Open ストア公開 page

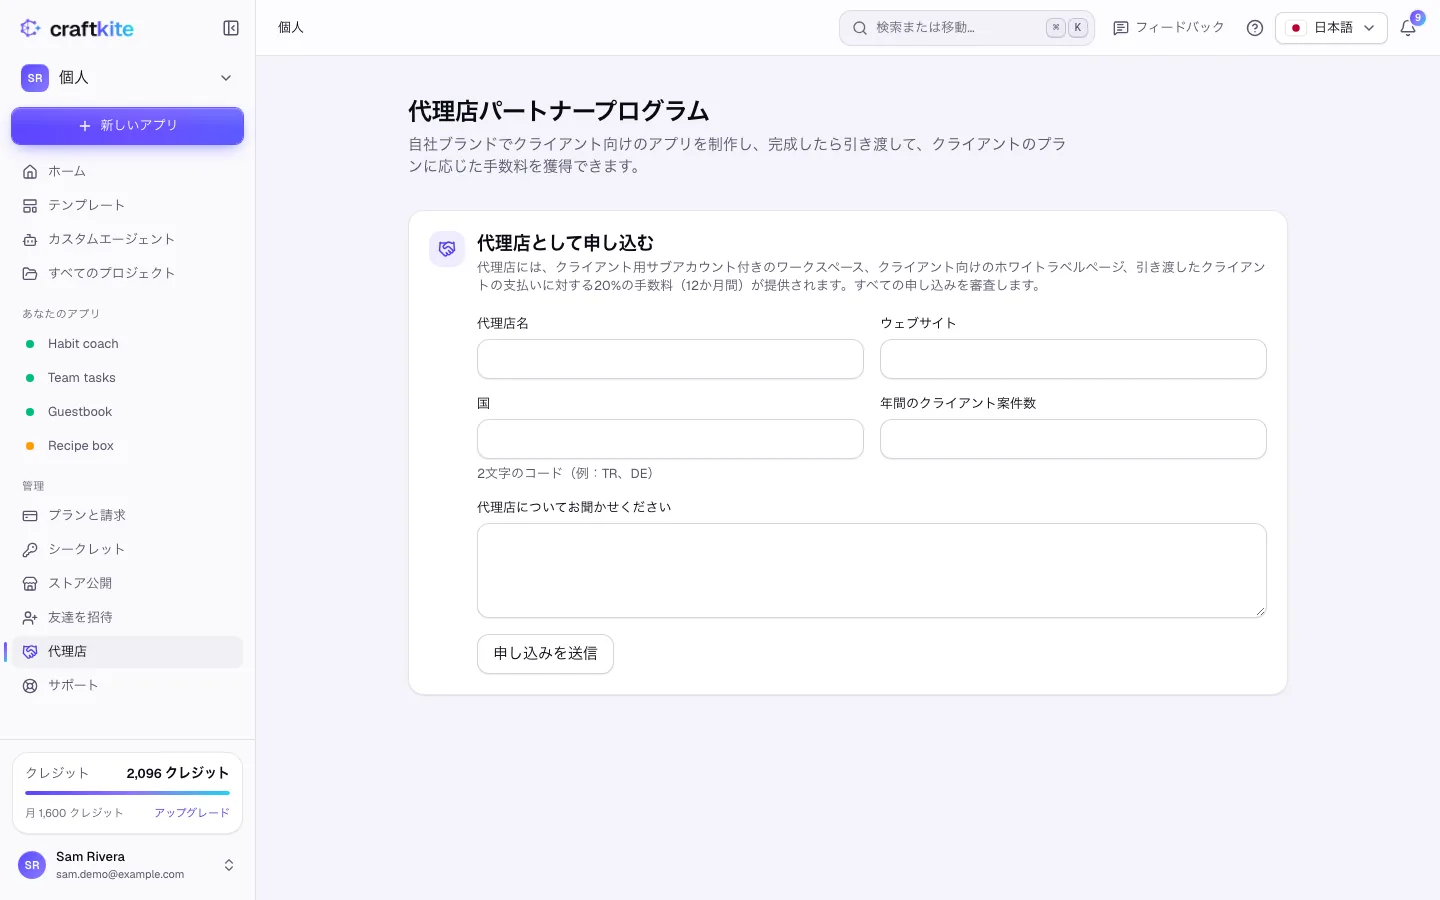tap(127, 583)
